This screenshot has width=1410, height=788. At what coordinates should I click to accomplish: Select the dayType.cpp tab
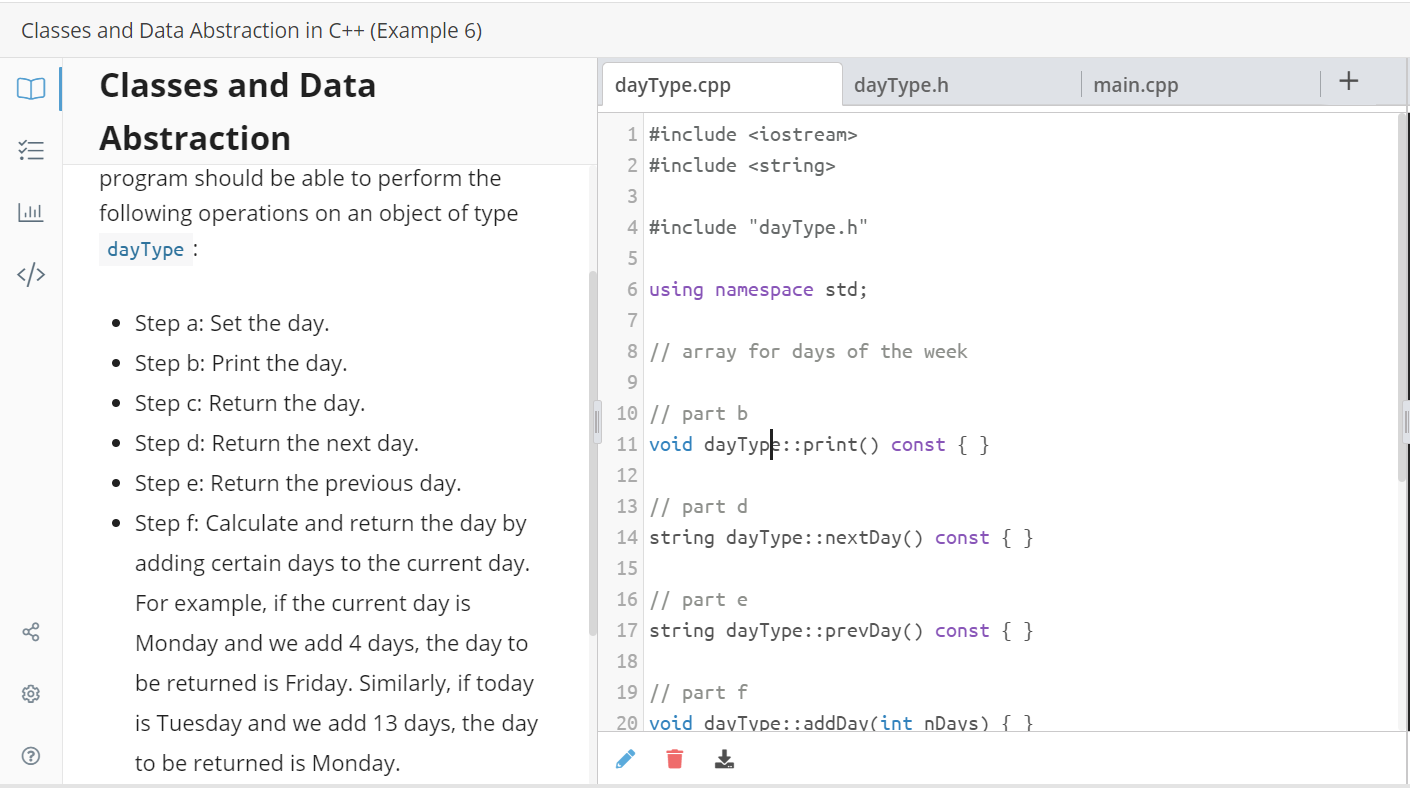pyautogui.click(x=673, y=85)
